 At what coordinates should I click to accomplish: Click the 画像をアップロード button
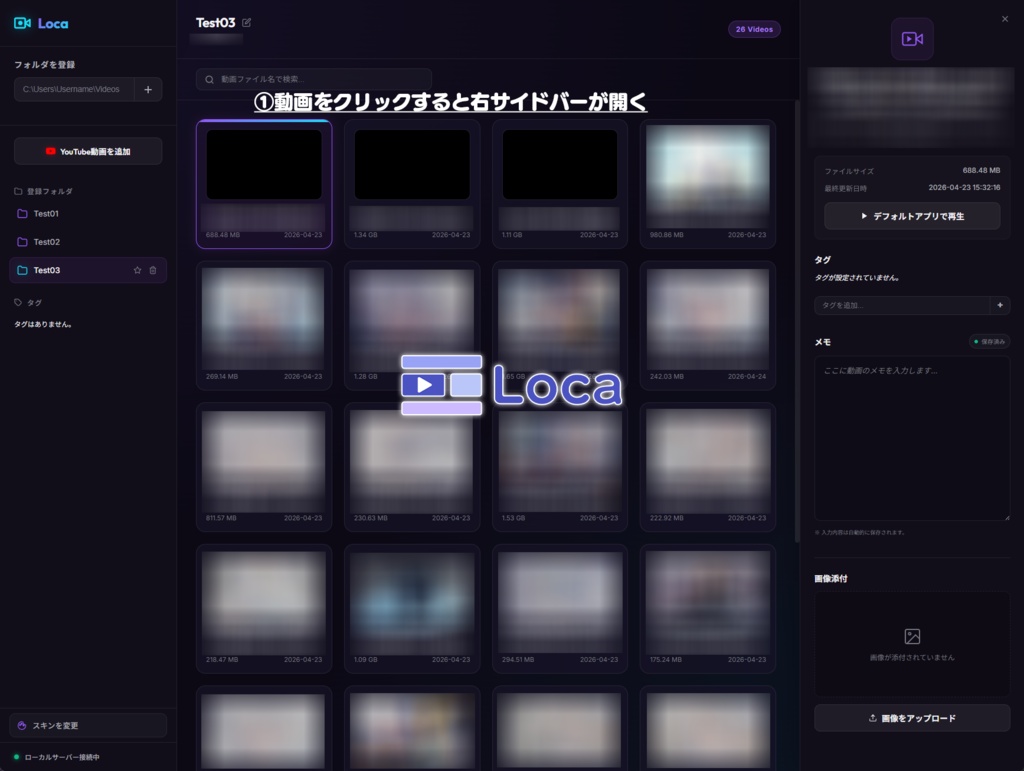pyautogui.click(x=912, y=718)
